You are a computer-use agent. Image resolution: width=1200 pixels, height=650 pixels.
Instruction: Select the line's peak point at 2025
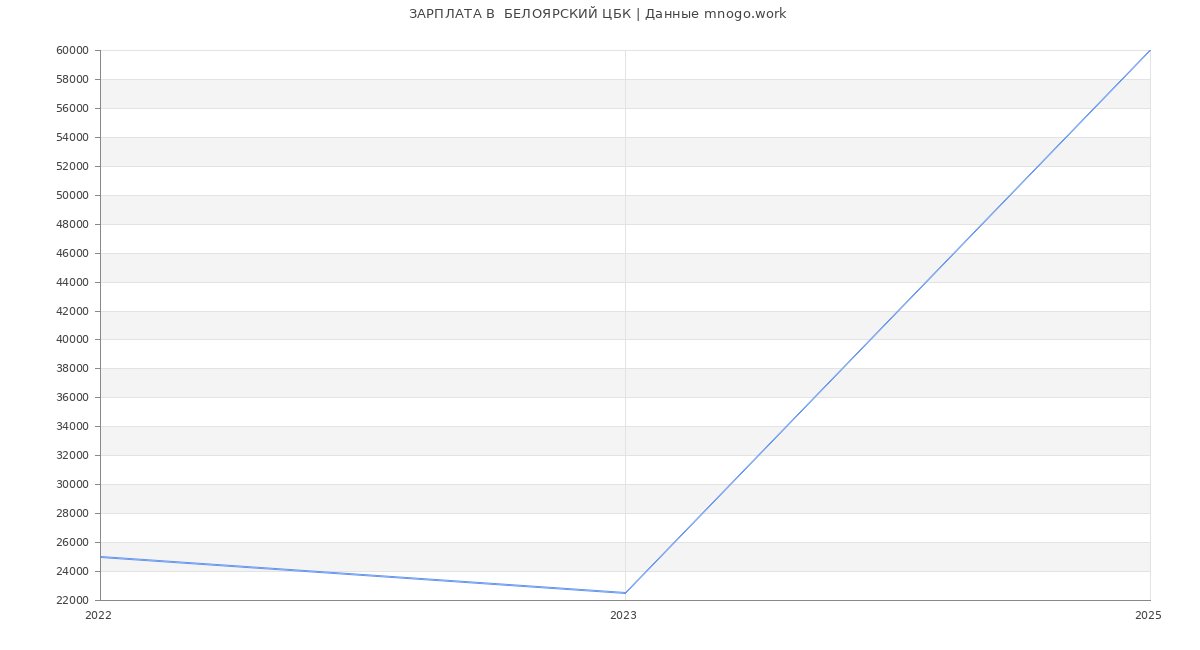(1149, 51)
